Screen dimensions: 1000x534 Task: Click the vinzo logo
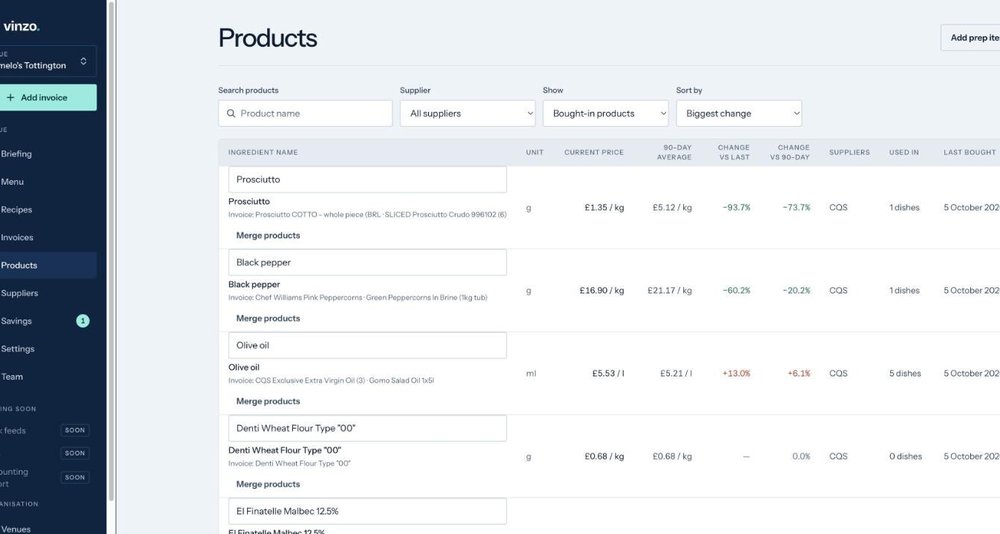[x=21, y=27]
